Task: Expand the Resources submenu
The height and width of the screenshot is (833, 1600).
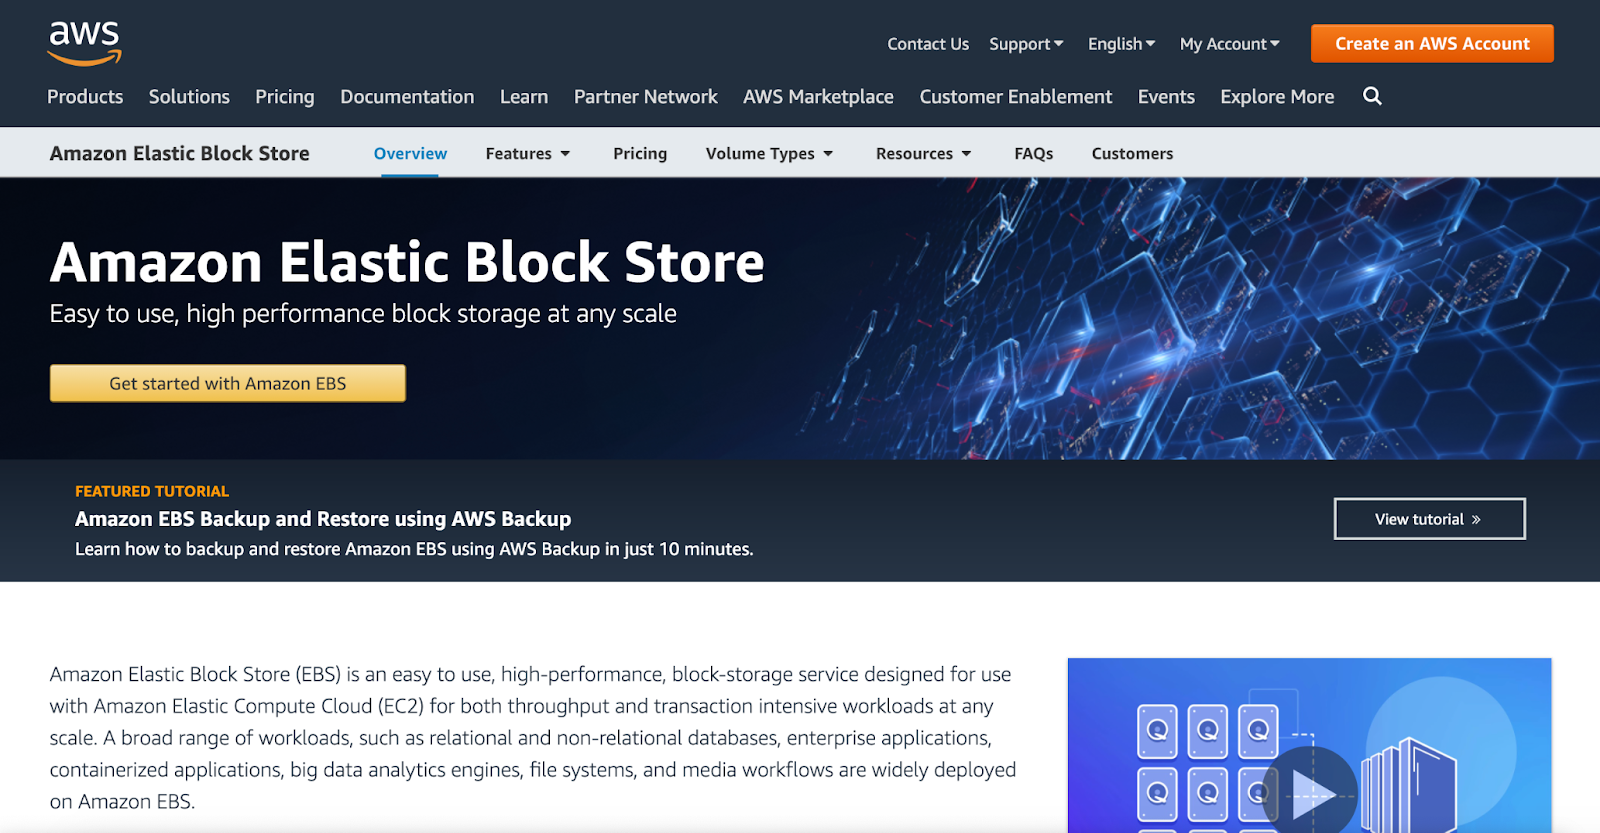Action: coord(923,153)
